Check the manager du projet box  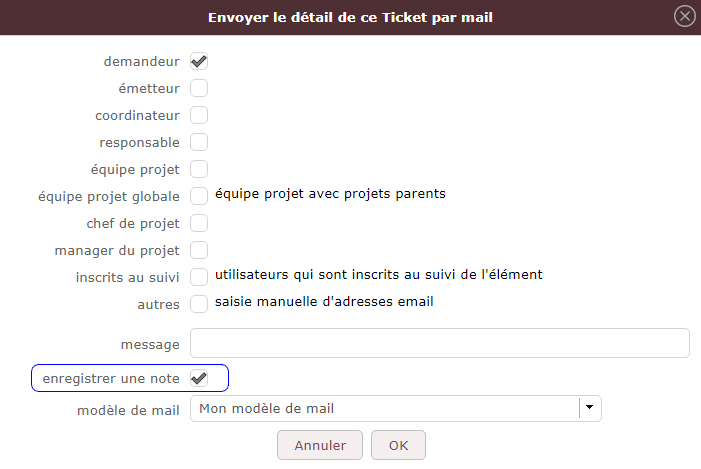pos(199,249)
